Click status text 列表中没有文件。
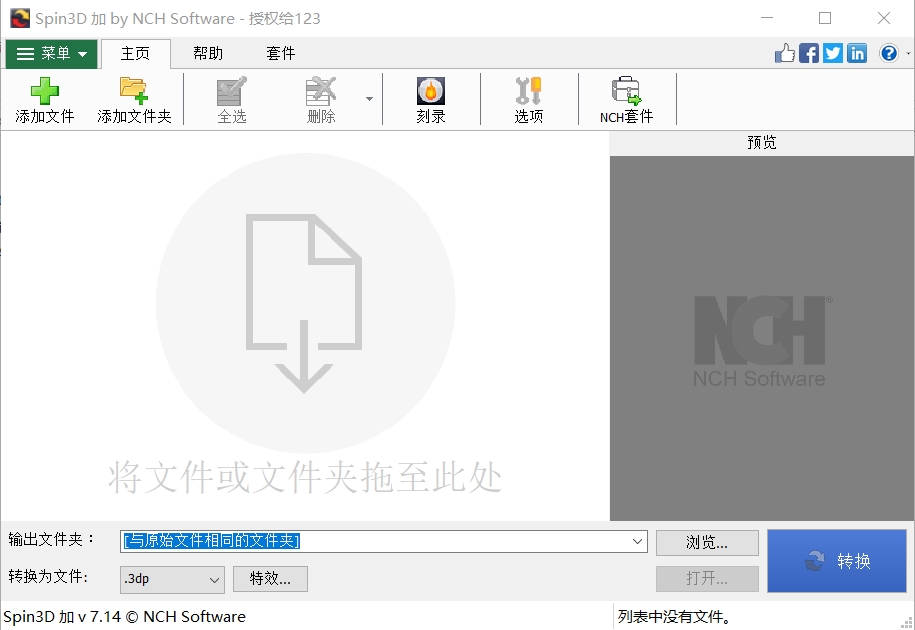Screen dimensions: 915x630 tap(675, 617)
